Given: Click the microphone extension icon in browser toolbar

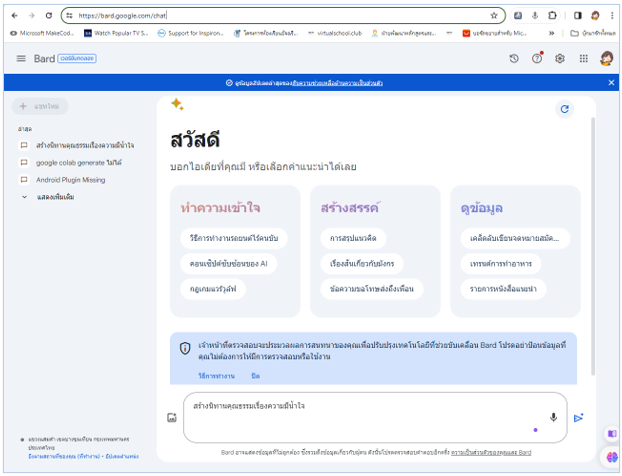Looking at the screenshot, I should coord(535,15).
